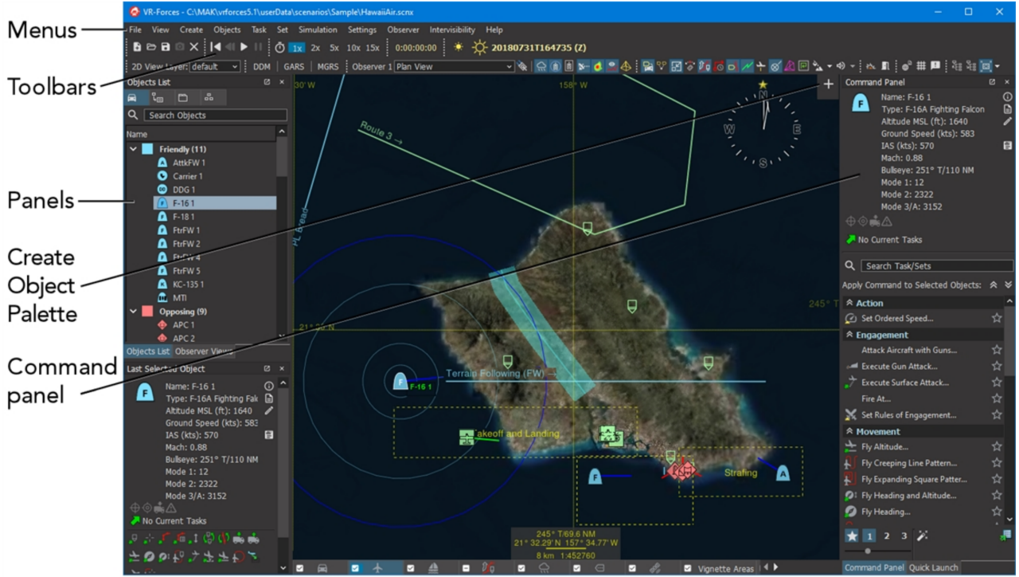1019x577 pixels.
Task: Select favorites star filter in Command Panel
Action: [852, 536]
